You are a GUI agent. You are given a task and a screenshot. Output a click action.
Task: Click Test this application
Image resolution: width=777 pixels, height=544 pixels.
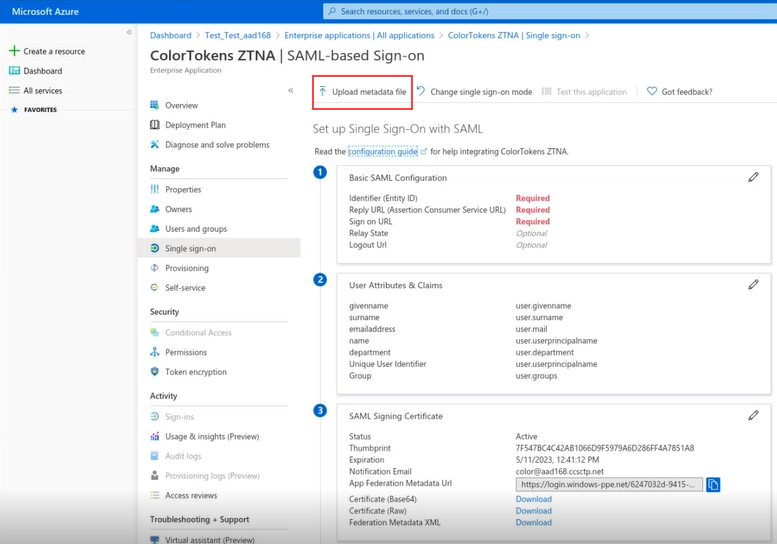tap(584, 92)
